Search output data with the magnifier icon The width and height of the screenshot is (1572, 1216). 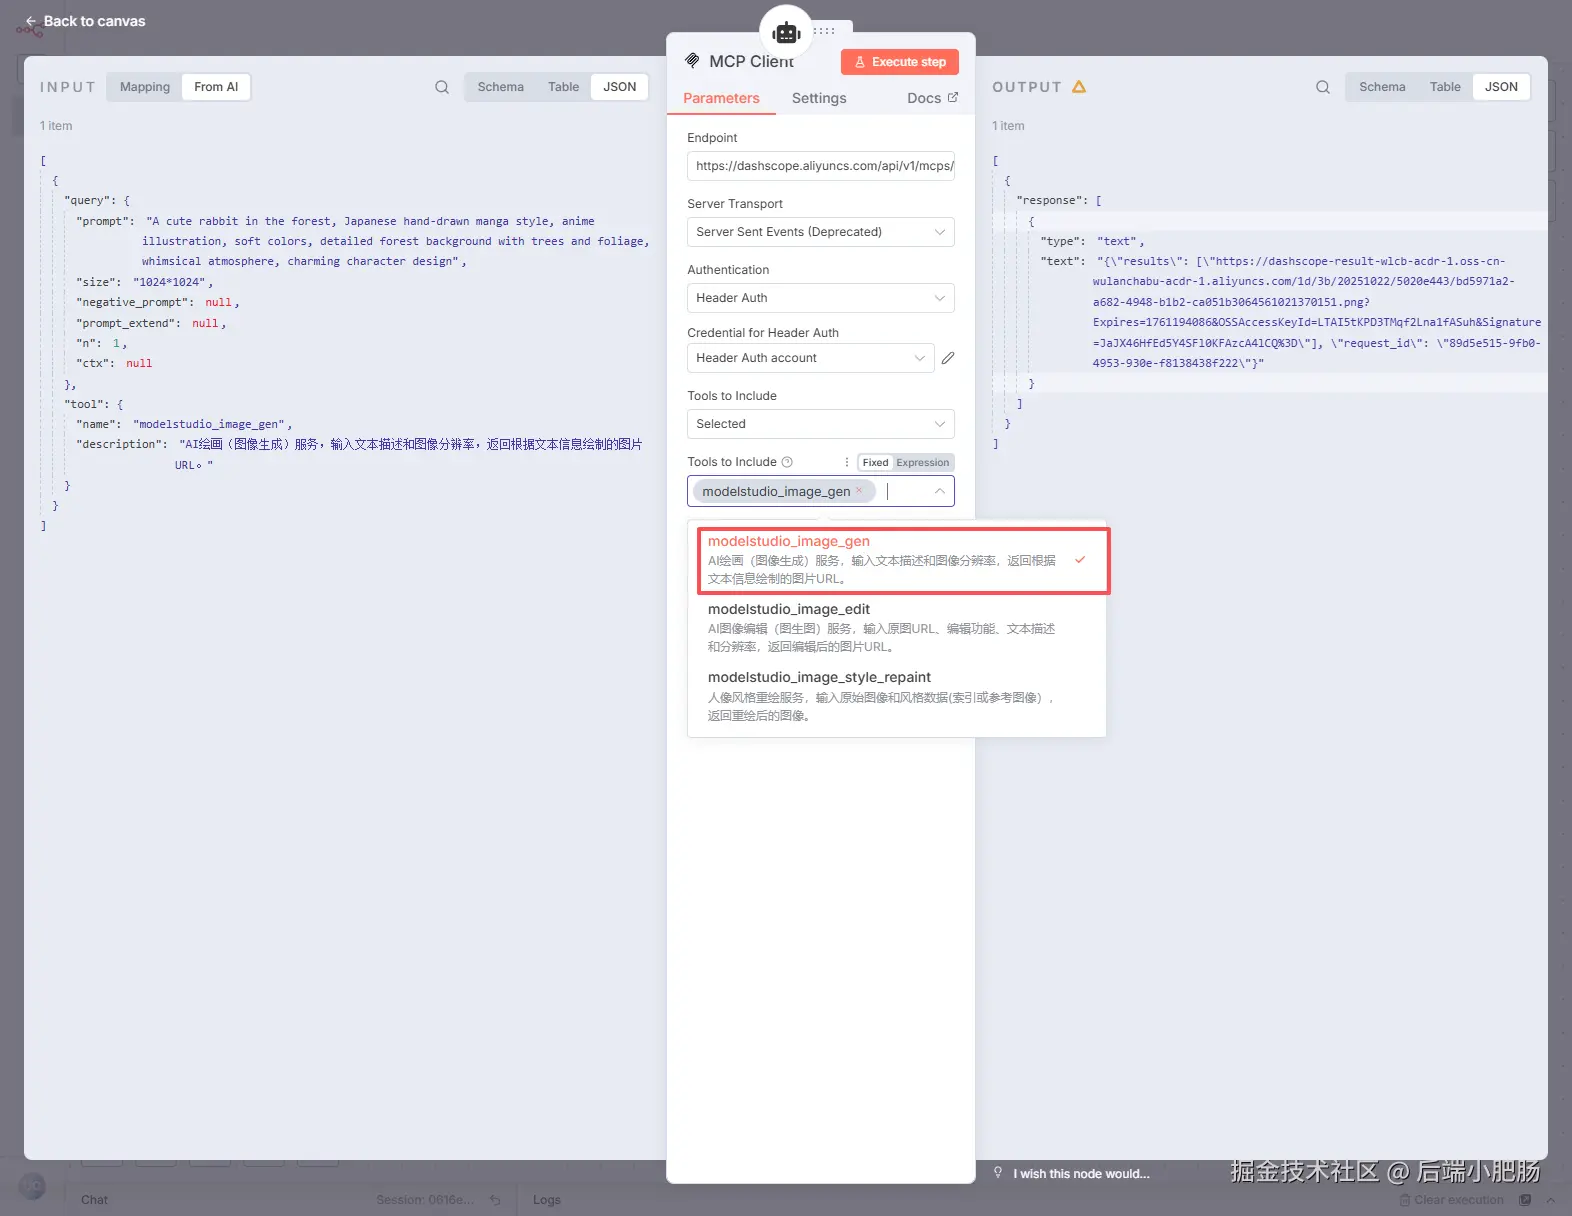pos(1323,87)
